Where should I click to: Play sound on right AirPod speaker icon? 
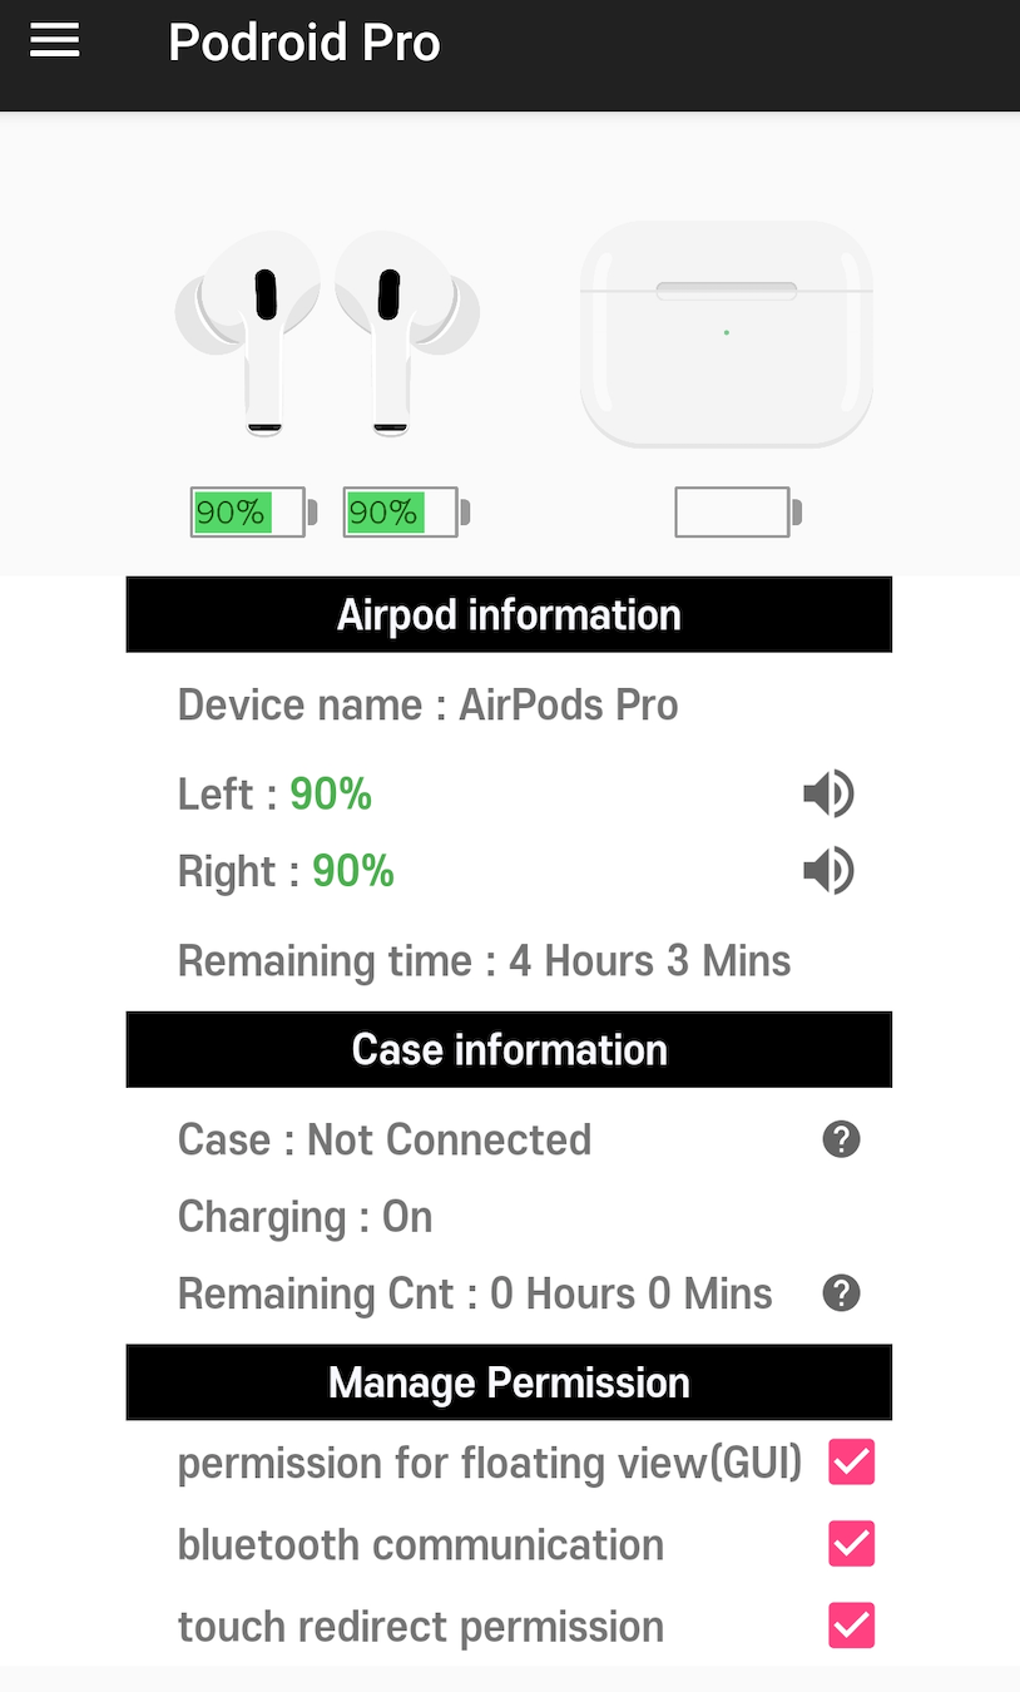[828, 870]
